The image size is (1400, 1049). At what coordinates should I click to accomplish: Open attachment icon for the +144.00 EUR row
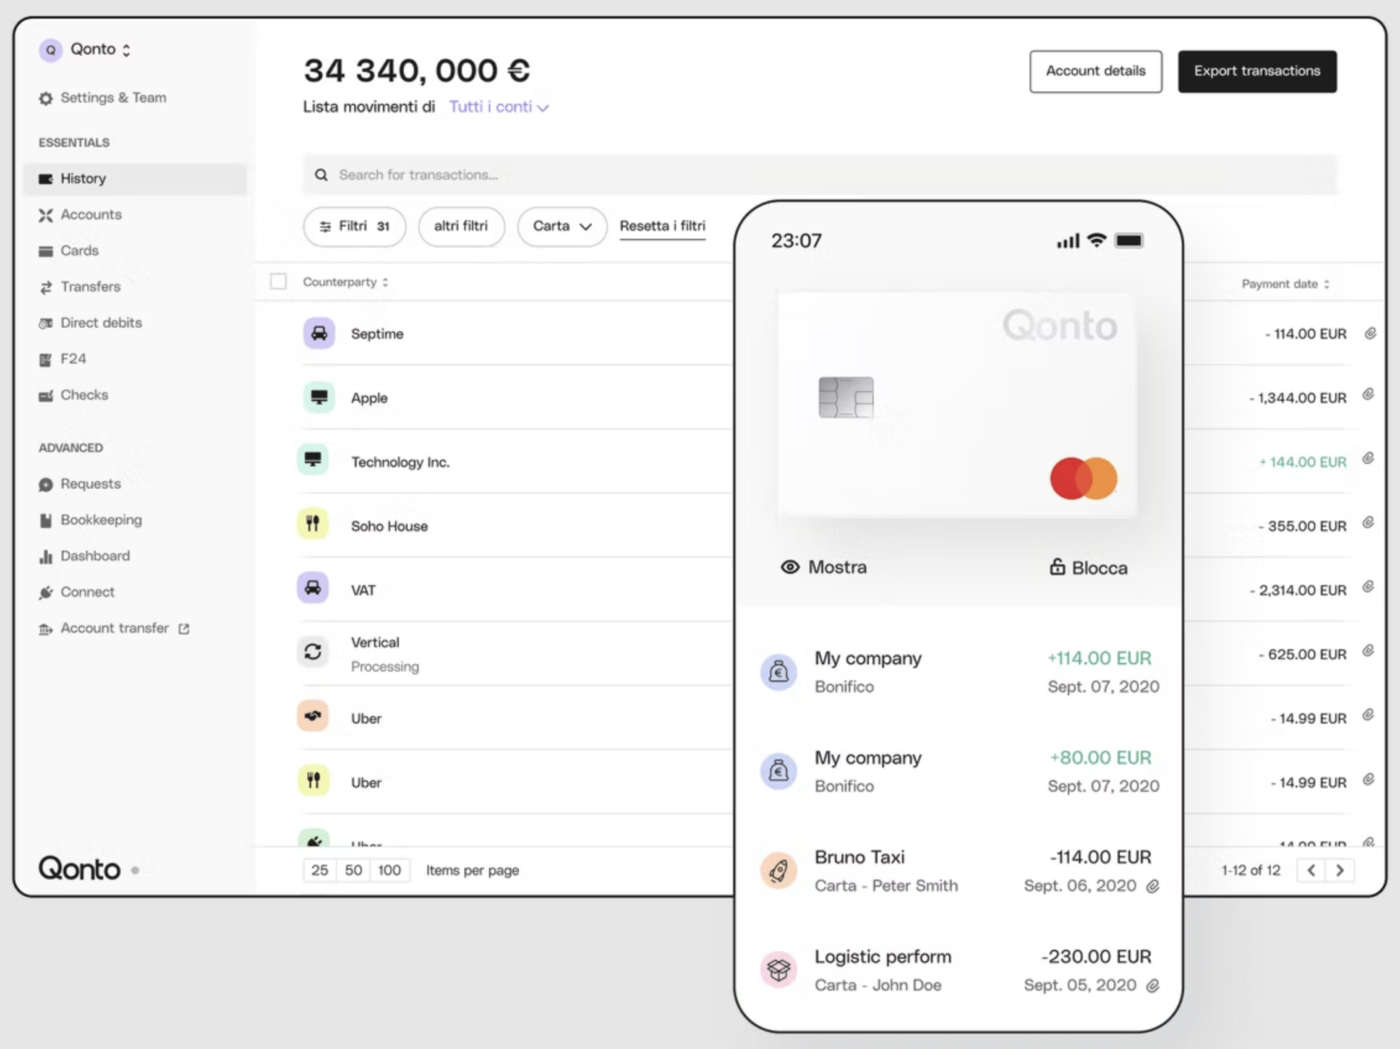point(1368,458)
